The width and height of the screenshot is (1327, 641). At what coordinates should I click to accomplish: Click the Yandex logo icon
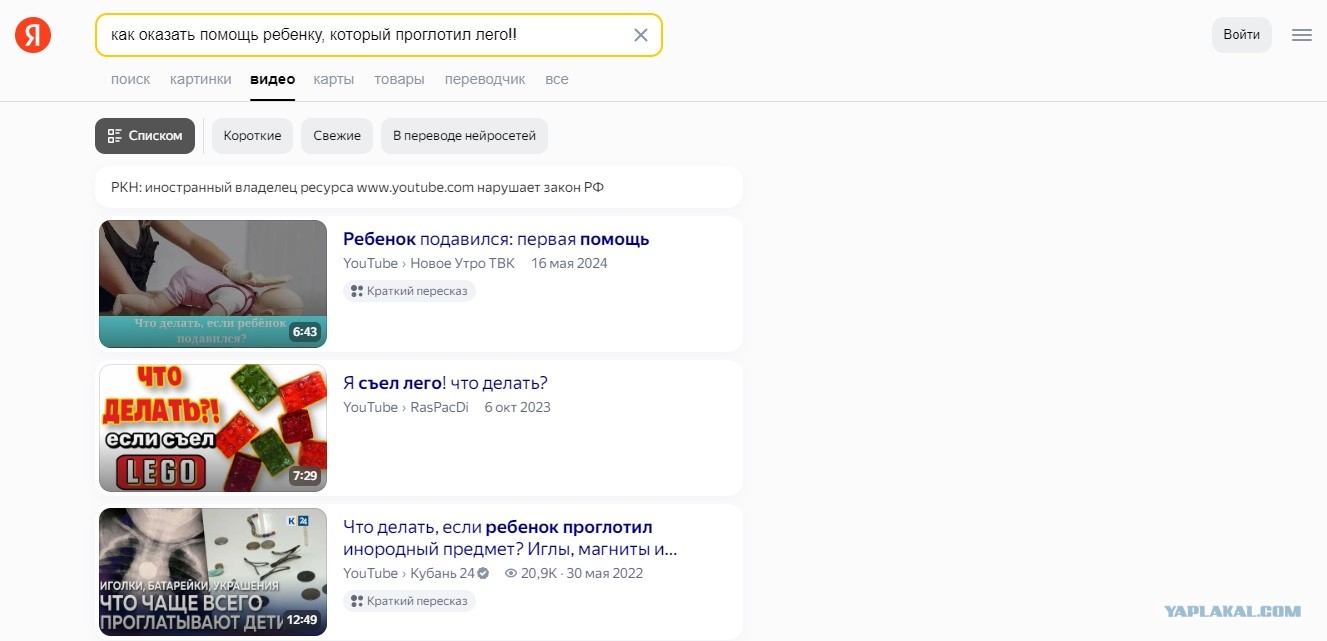[x=33, y=35]
